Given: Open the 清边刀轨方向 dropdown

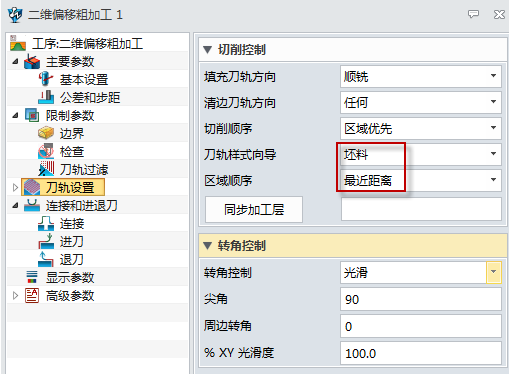Looking at the screenshot, I should pyautogui.click(x=493, y=102).
